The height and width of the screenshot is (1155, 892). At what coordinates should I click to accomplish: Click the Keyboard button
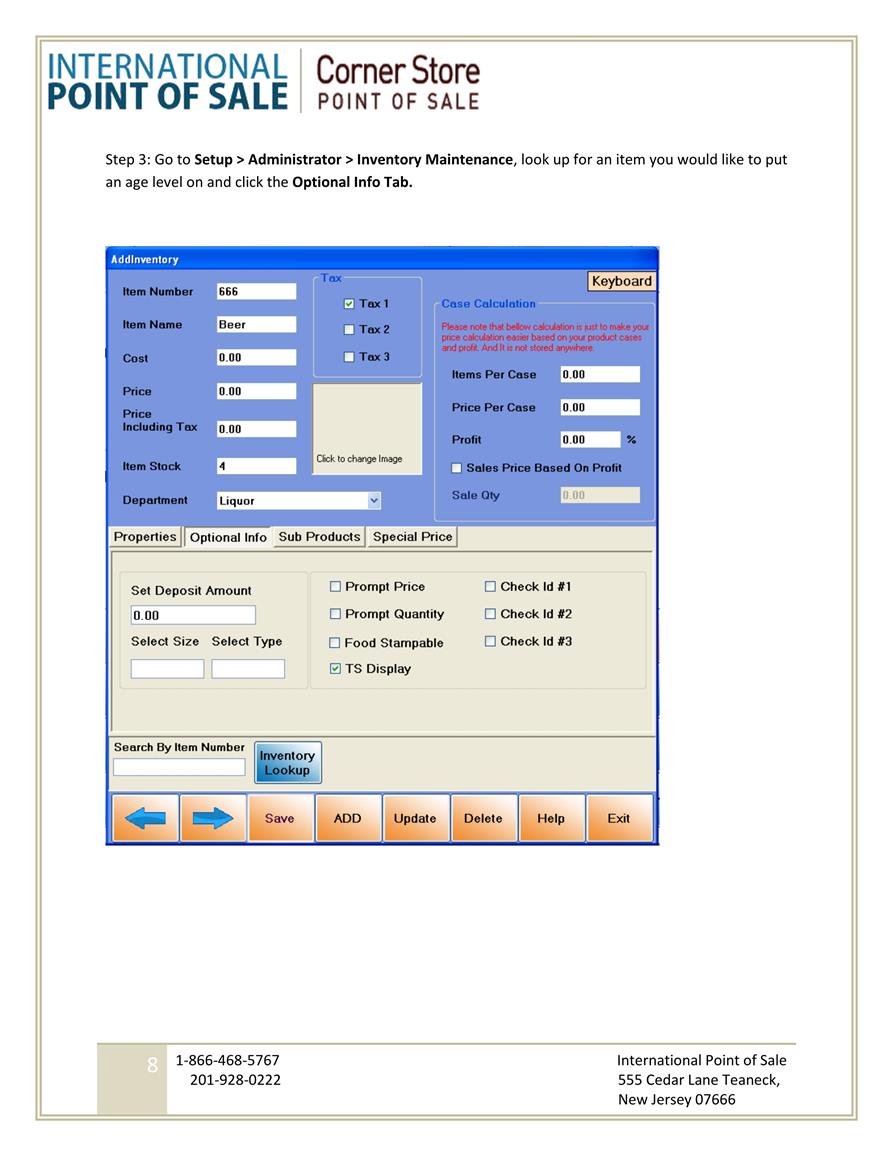[x=622, y=281]
